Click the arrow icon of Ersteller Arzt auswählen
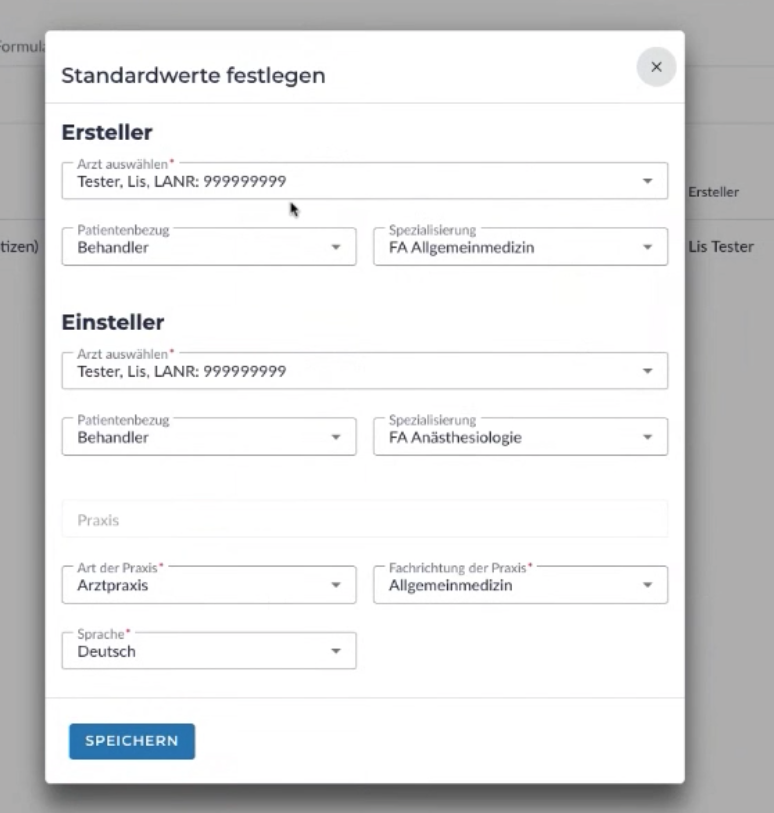The image size is (774, 813). coord(647,181)
